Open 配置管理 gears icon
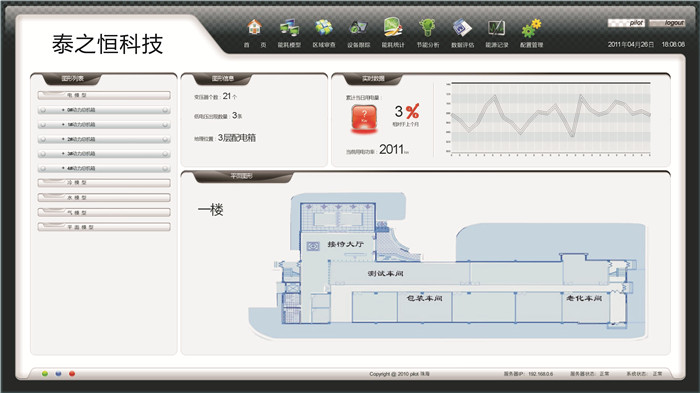 pos(531,28)
